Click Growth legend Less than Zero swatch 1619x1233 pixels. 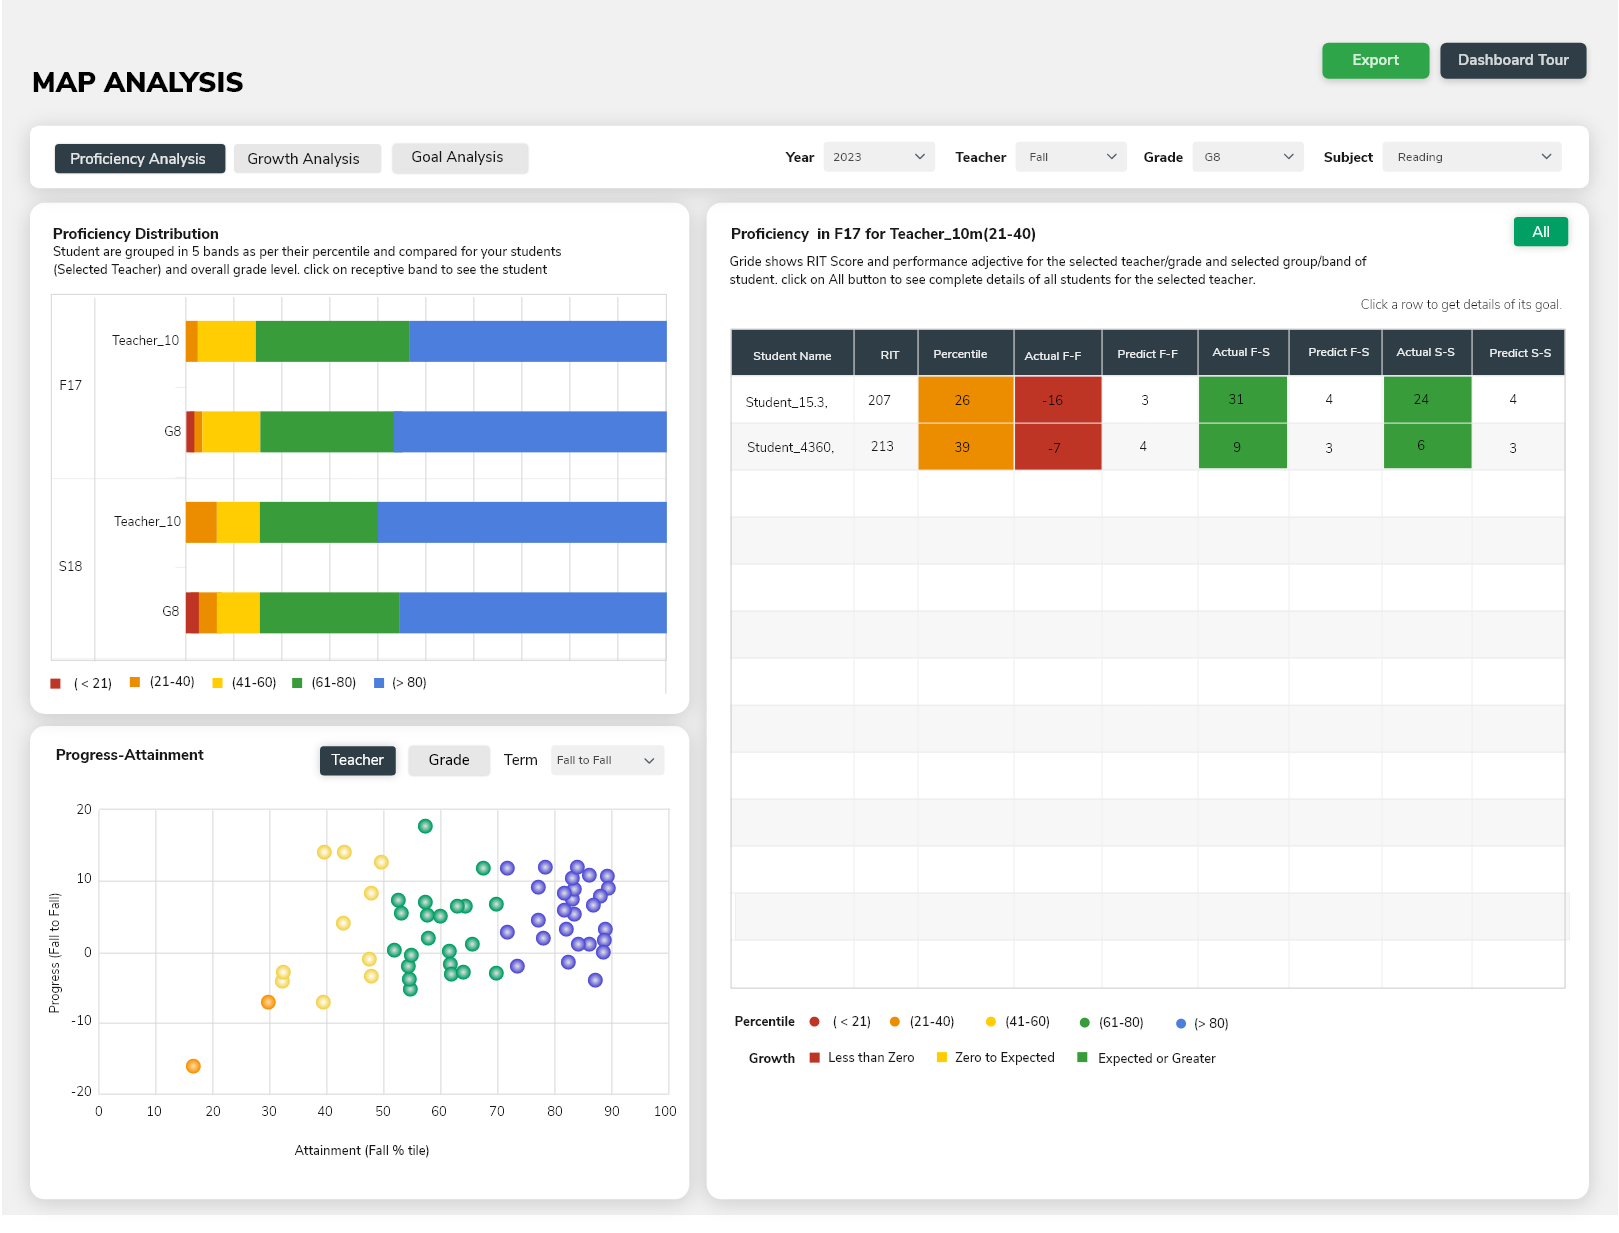pos(815,1057)
